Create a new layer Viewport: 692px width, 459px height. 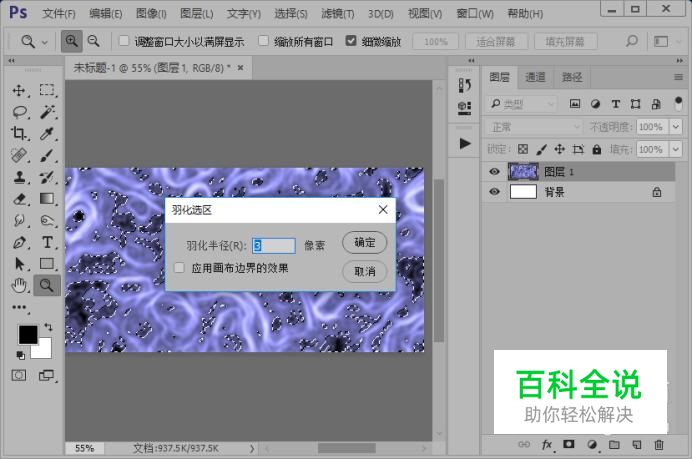637,444
